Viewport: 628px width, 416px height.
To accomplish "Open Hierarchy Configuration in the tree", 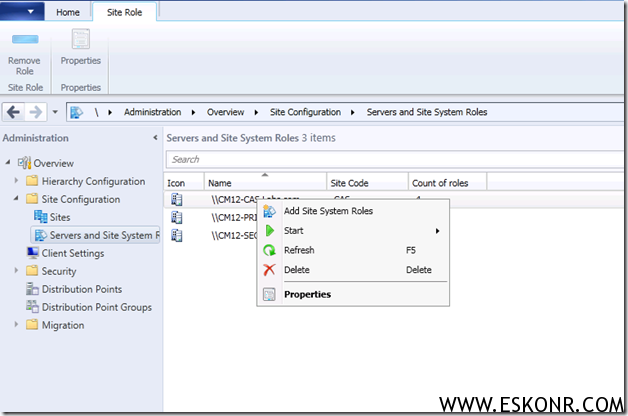I will click(x=93, y=181).
